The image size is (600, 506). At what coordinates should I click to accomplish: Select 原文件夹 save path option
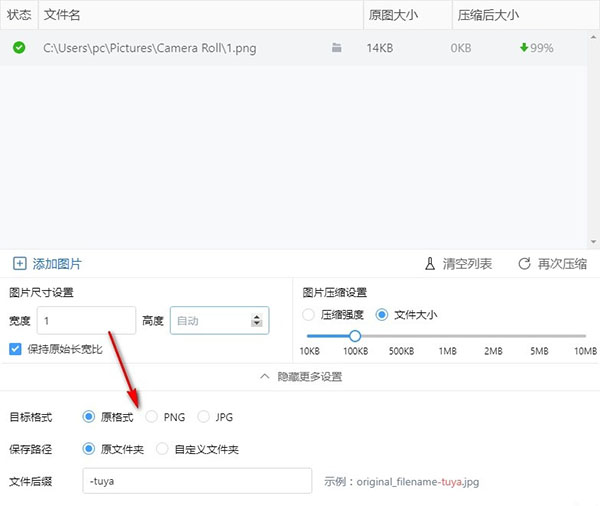point(90,449)
